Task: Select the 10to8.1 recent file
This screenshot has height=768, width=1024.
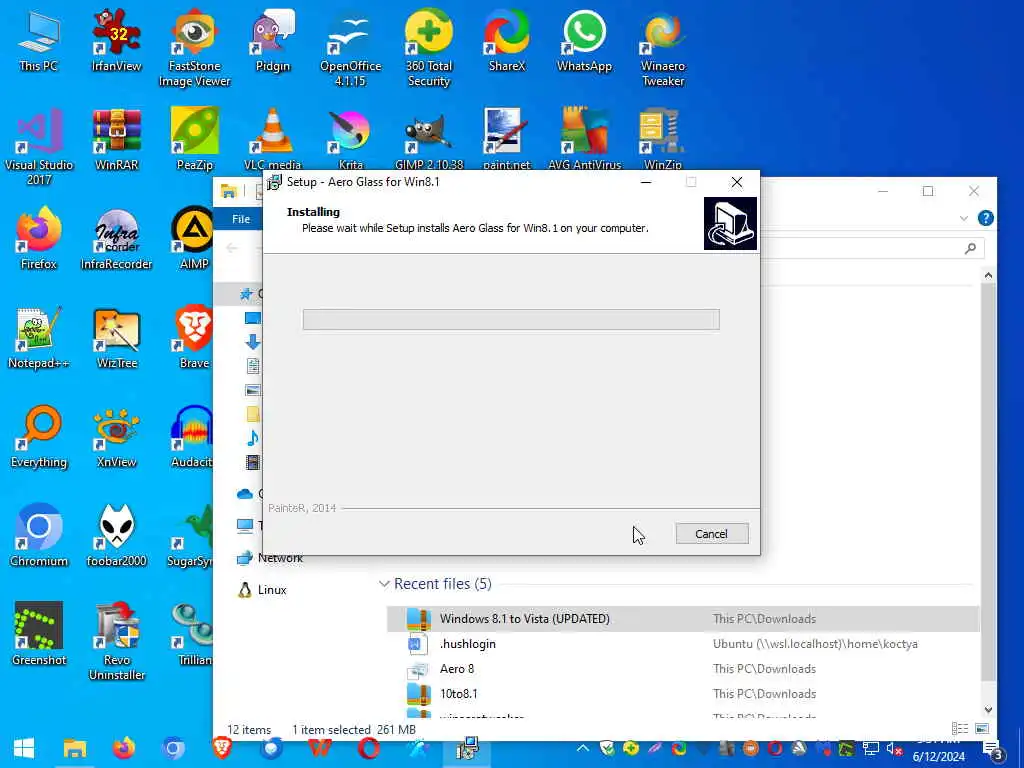Action: [682, 694]
